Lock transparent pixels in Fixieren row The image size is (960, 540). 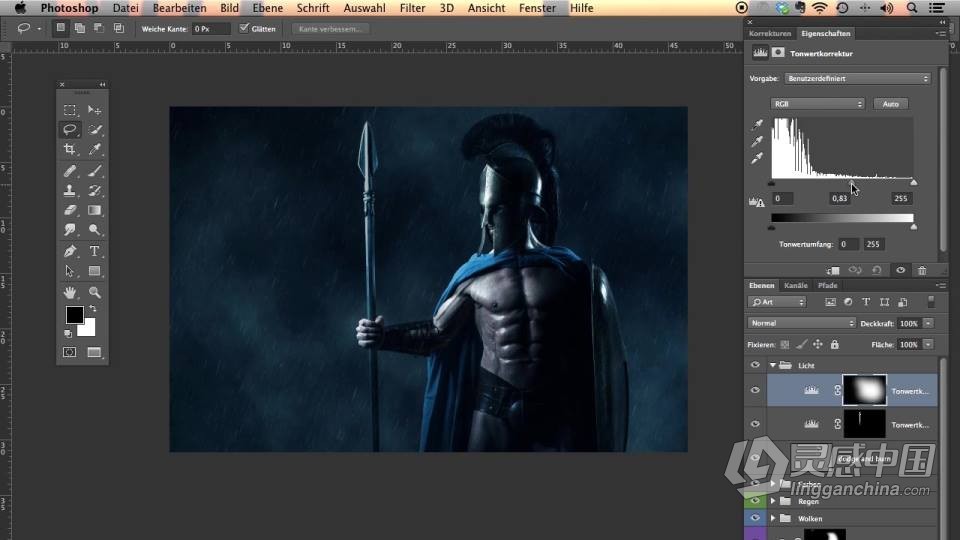(x=785, y=345)
